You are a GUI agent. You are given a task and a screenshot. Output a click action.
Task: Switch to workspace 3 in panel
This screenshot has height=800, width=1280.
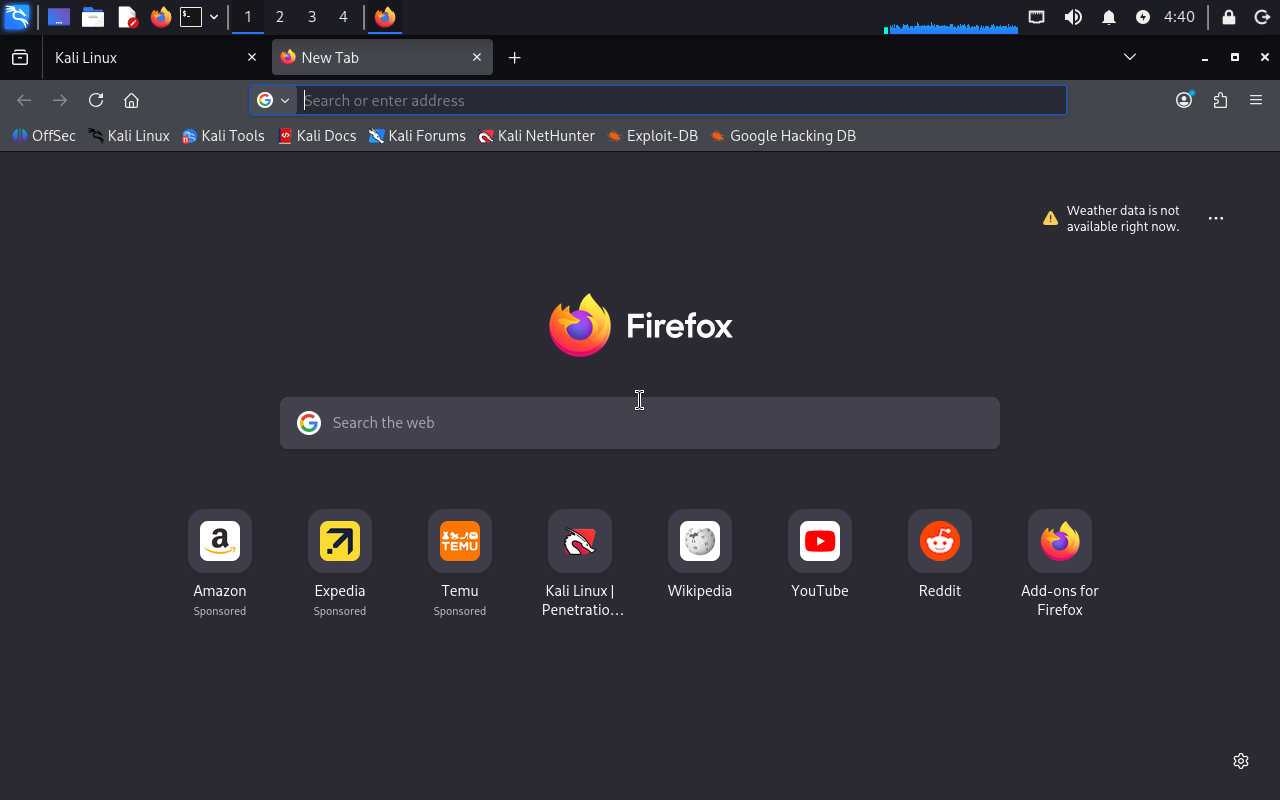click(312, 17)
